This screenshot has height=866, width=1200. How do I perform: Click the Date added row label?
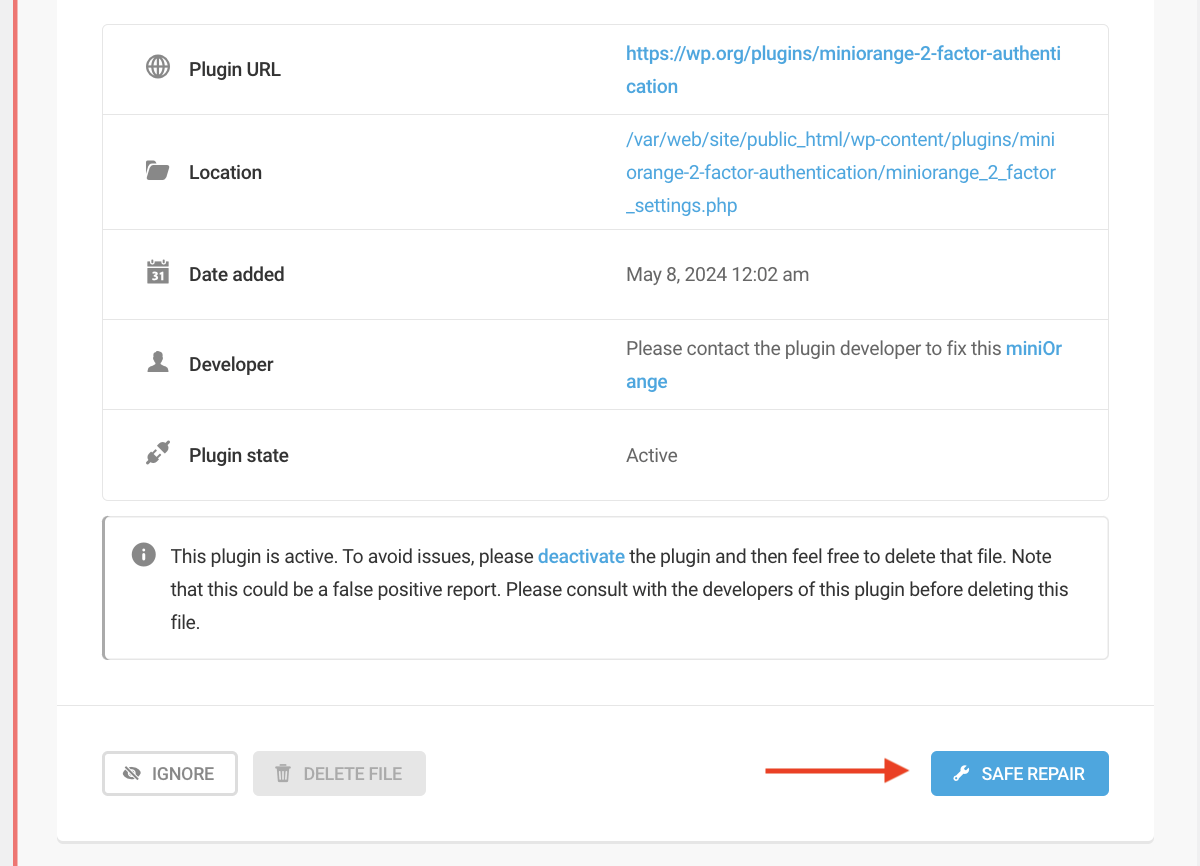[x=236, y=274]
